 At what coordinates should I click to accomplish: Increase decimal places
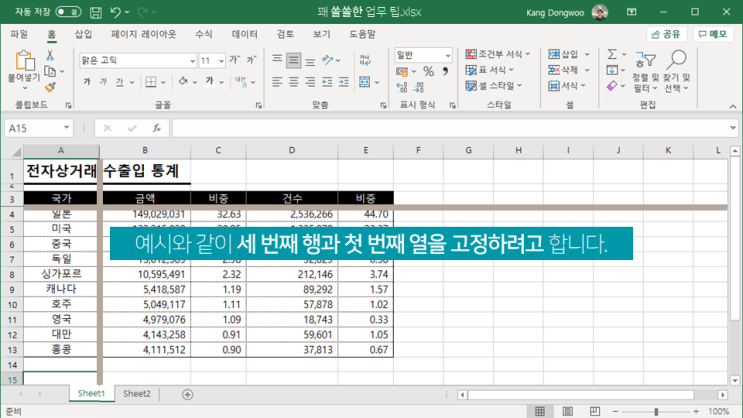point(402,88)
